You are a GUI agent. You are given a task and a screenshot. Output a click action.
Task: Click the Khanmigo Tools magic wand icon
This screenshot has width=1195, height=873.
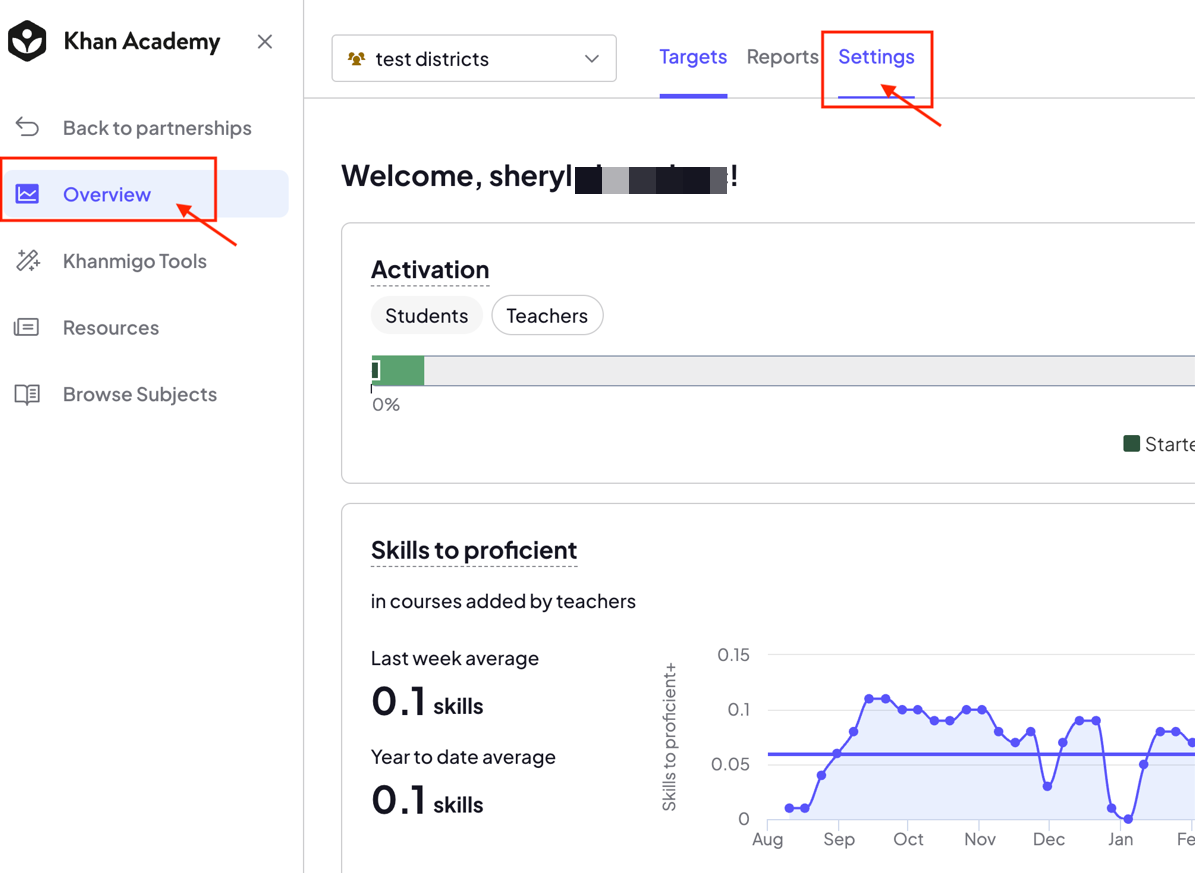click(x=27, y=261)
